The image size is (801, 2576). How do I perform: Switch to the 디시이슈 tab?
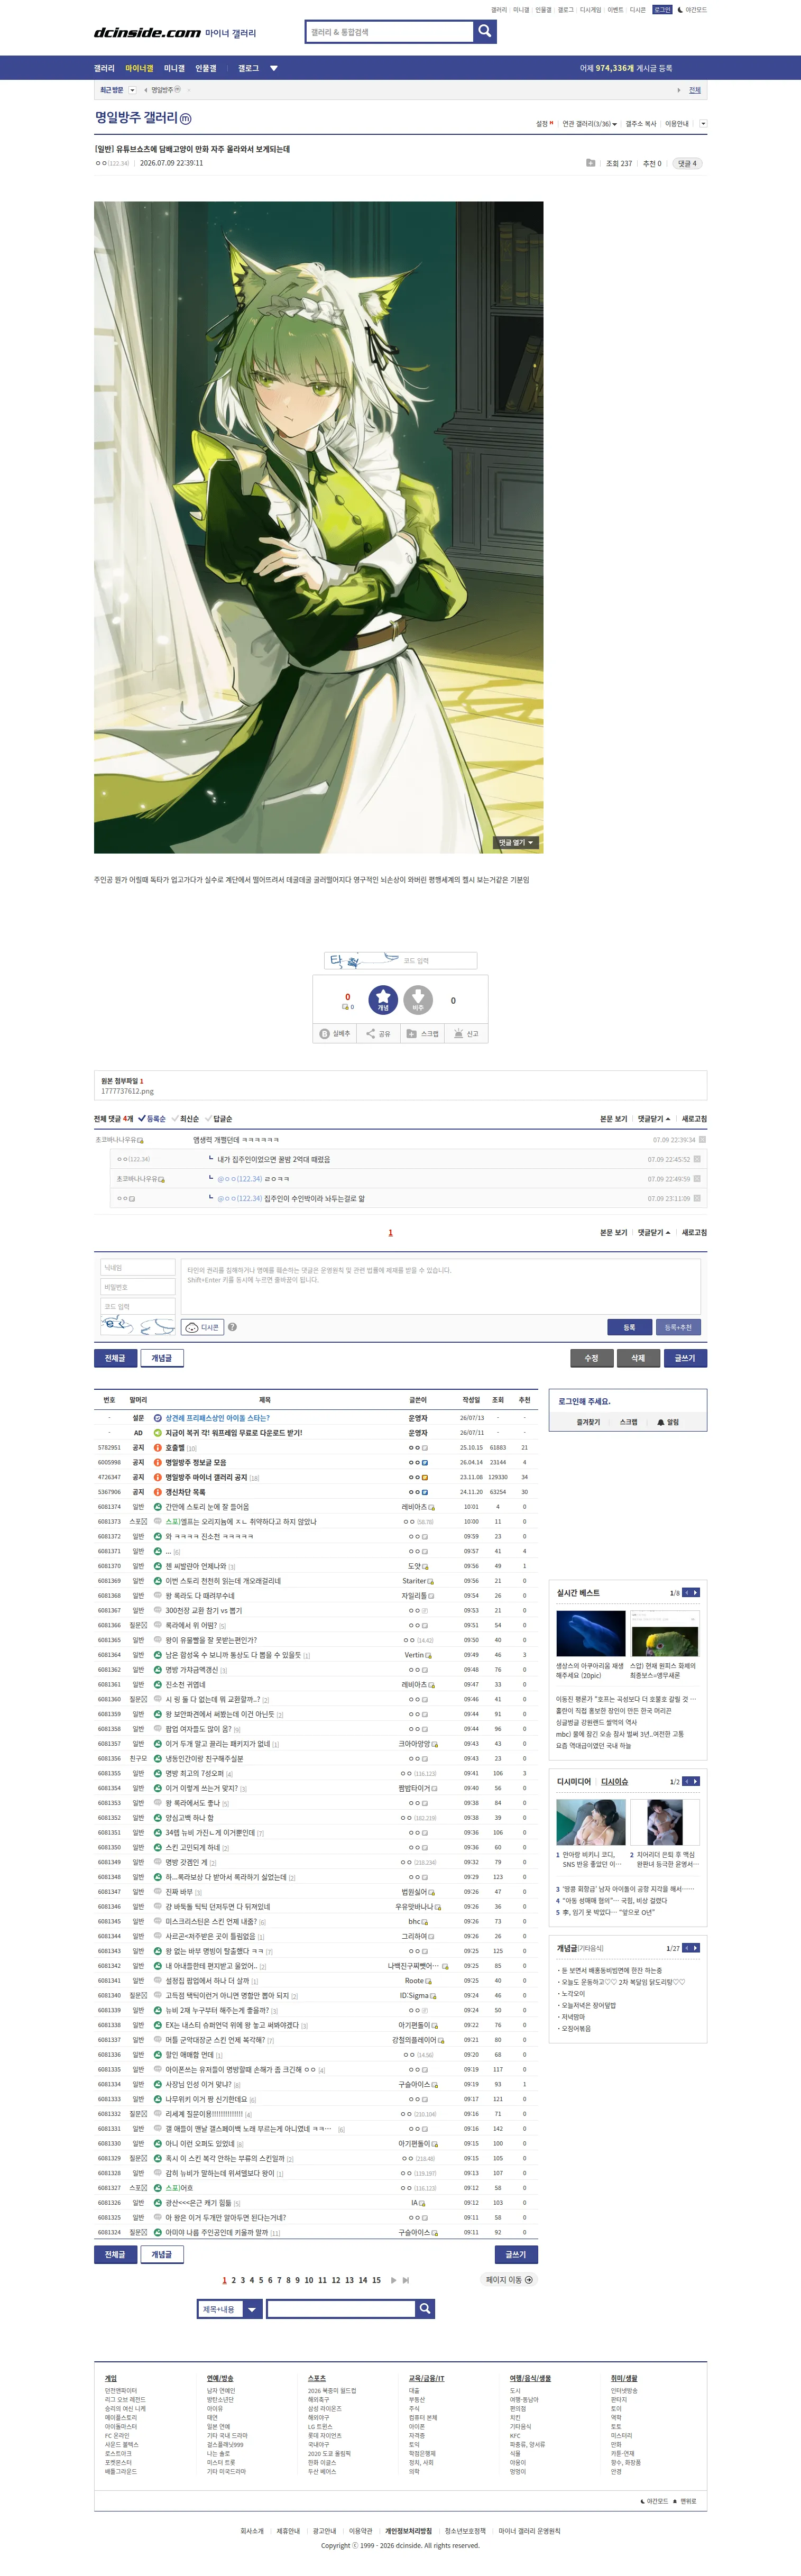[x=614, y=1782]
